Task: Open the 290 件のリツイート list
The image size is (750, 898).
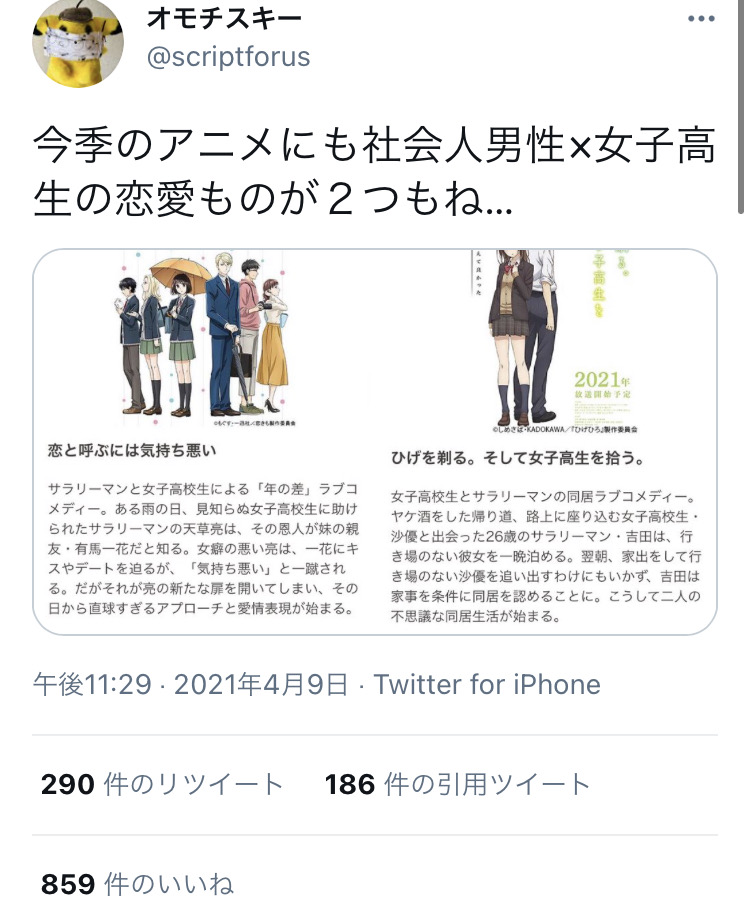Action: (162, 784)
